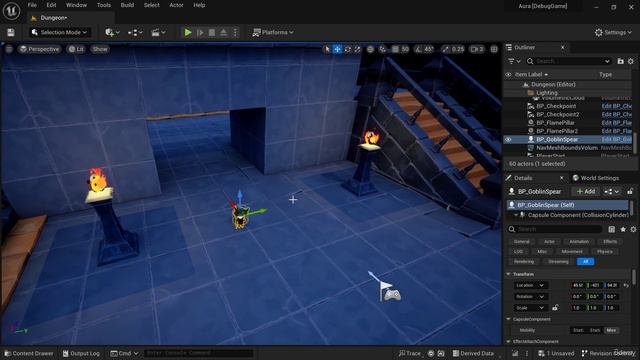
Task: Change grid snap value 50
Action: click(x=405, y=49)
